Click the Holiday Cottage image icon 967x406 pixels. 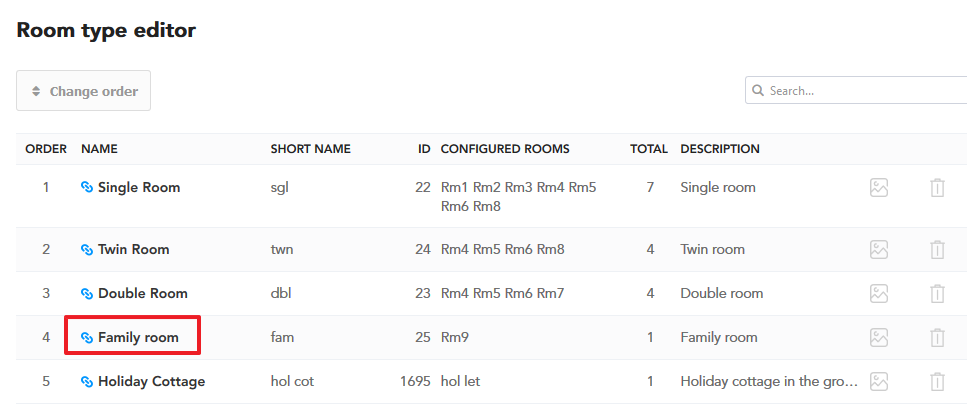[x=879, y=382]
